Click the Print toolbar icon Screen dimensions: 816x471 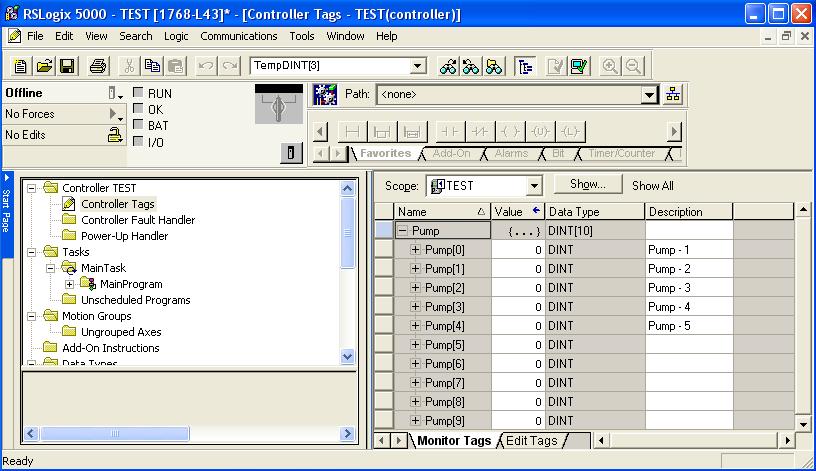(x=98, y=66)
